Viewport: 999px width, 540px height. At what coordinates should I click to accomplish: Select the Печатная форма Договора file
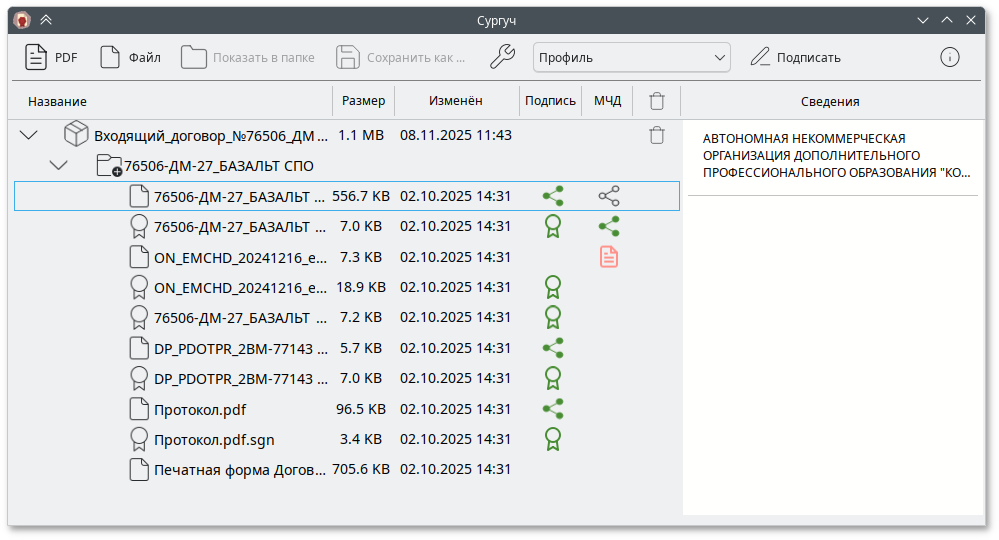click(239, 469)
